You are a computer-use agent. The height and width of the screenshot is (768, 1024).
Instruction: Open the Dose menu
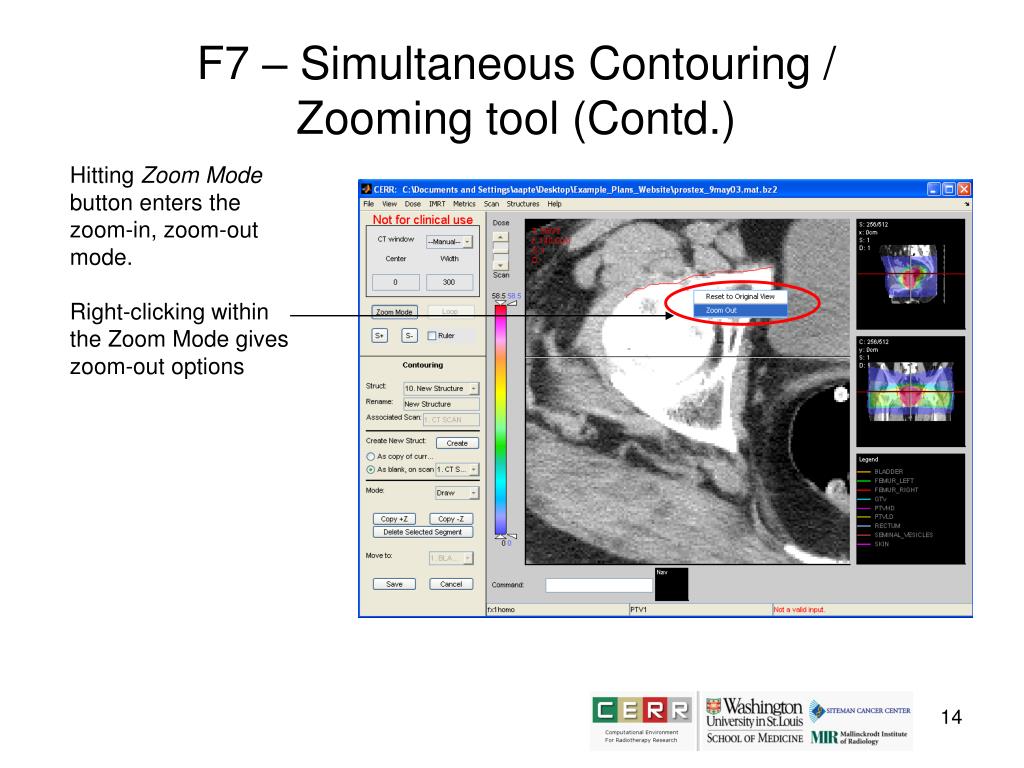pos(413,204)
